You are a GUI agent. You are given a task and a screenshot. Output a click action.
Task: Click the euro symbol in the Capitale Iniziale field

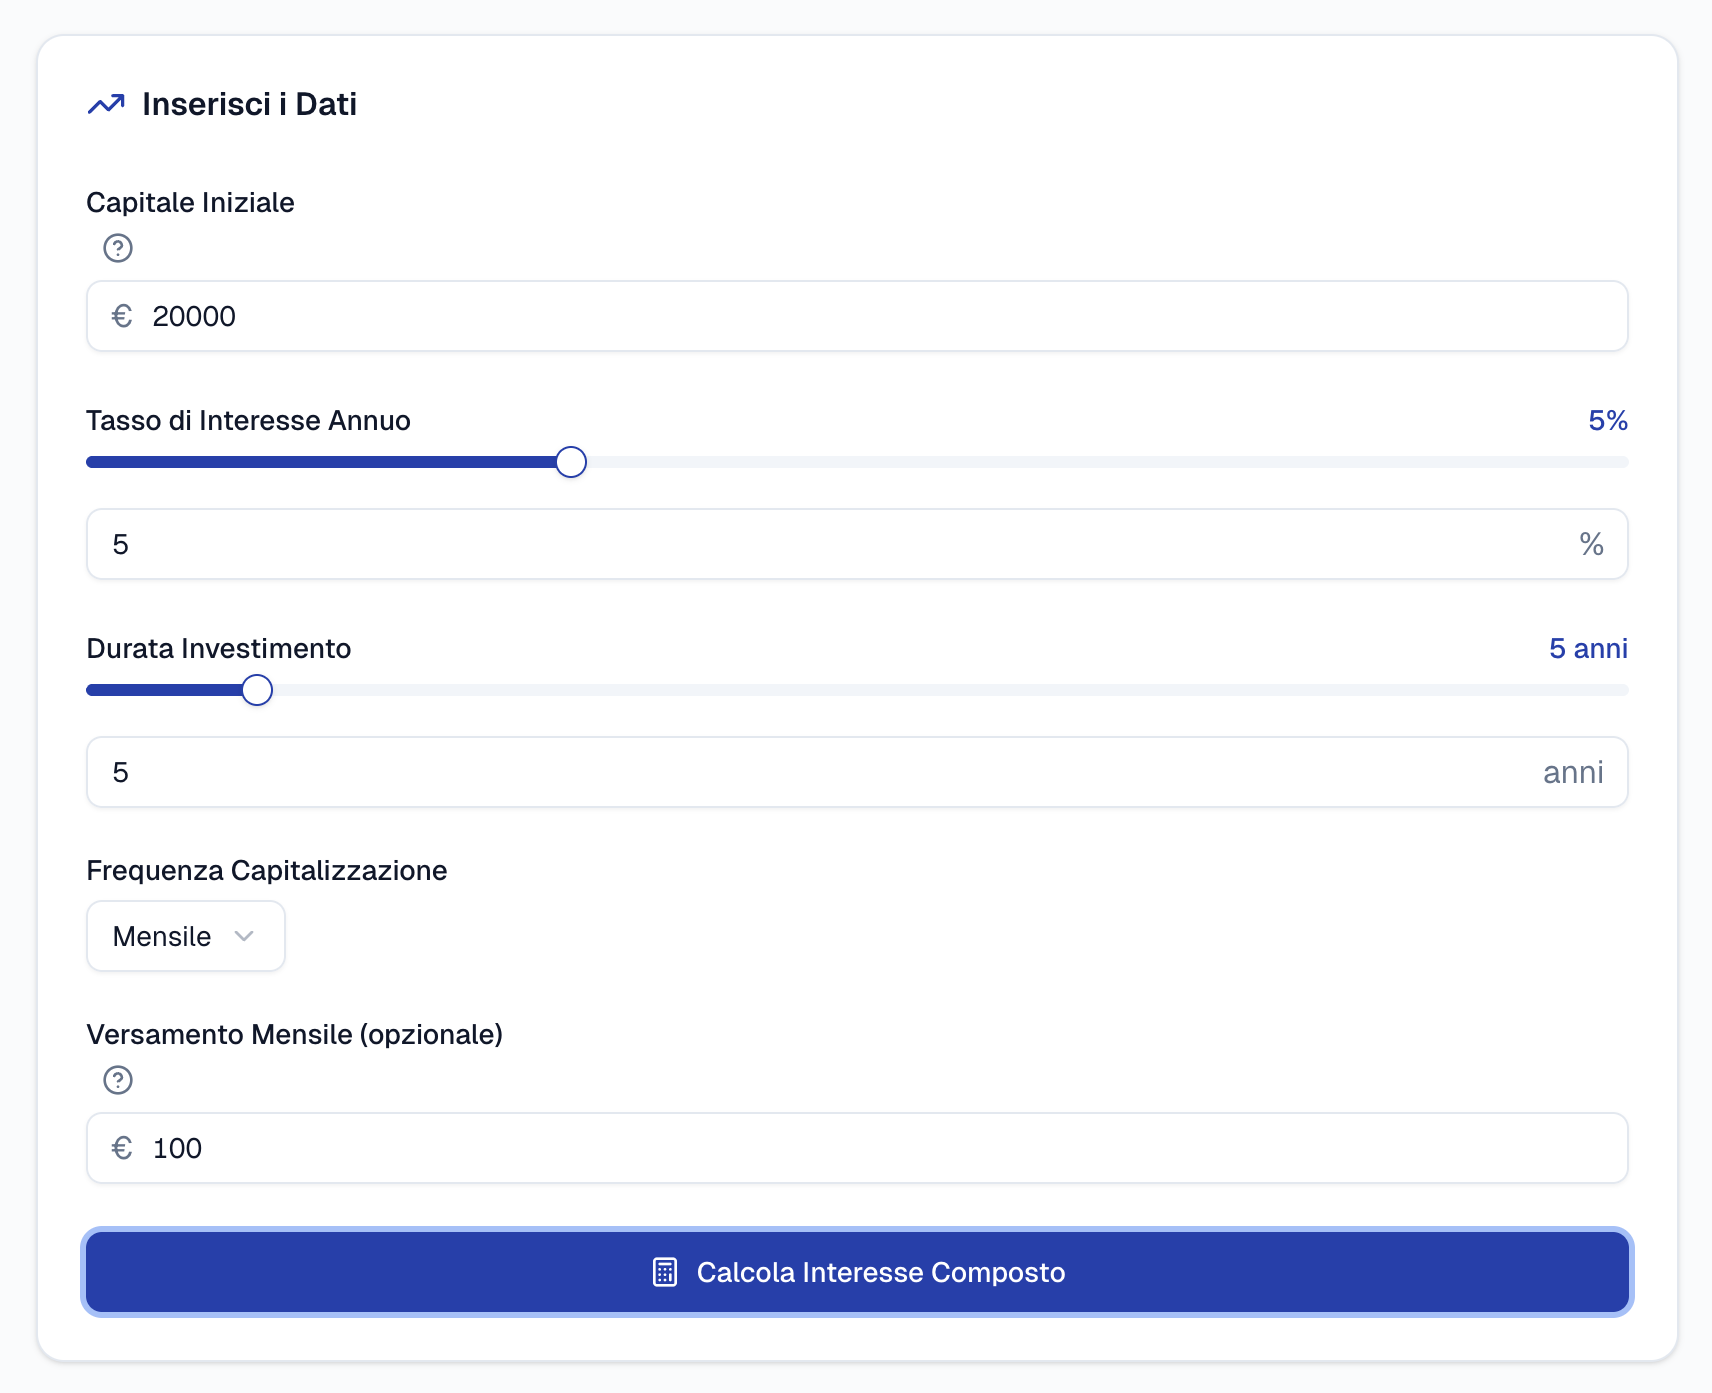[122, 316]
